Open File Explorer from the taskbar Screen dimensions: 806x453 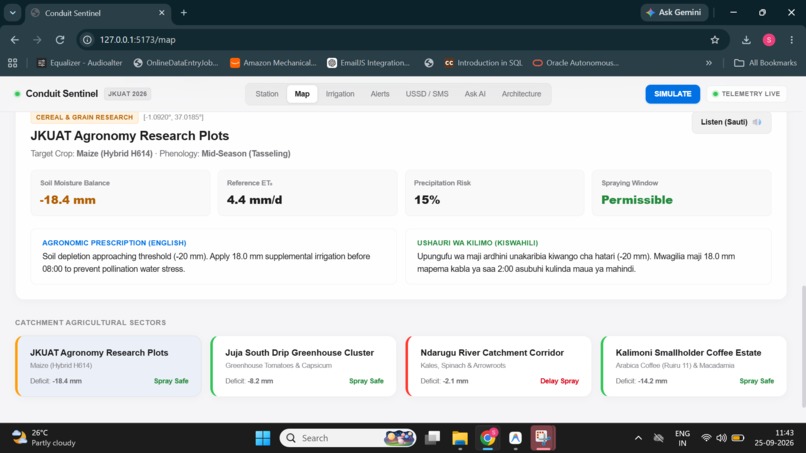460,438
